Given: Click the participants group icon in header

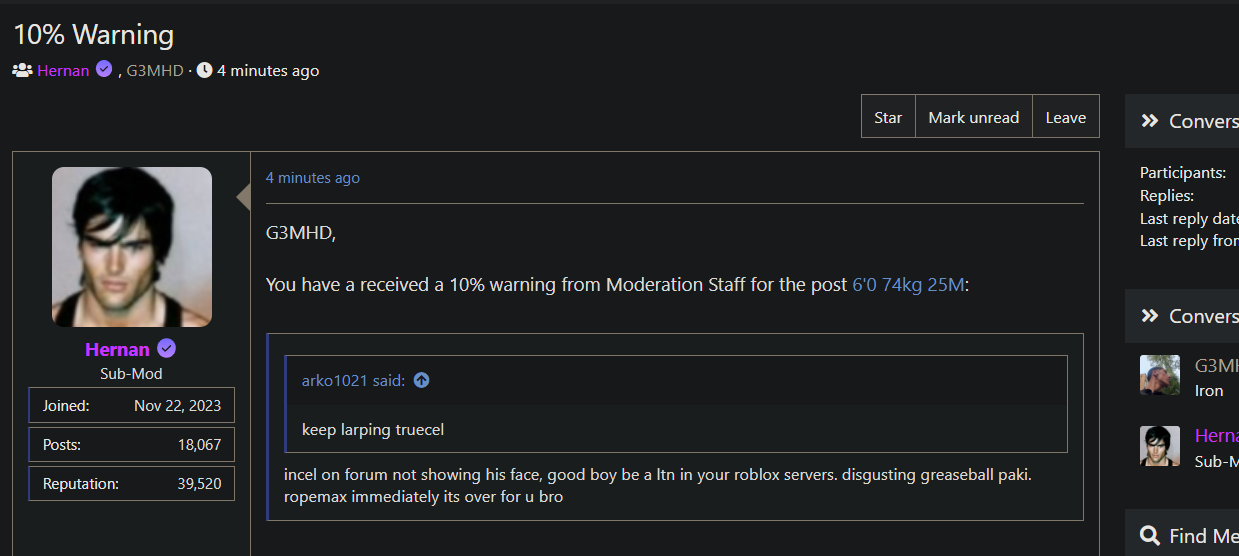Looking at the screenshot, I should click(22, 71).
